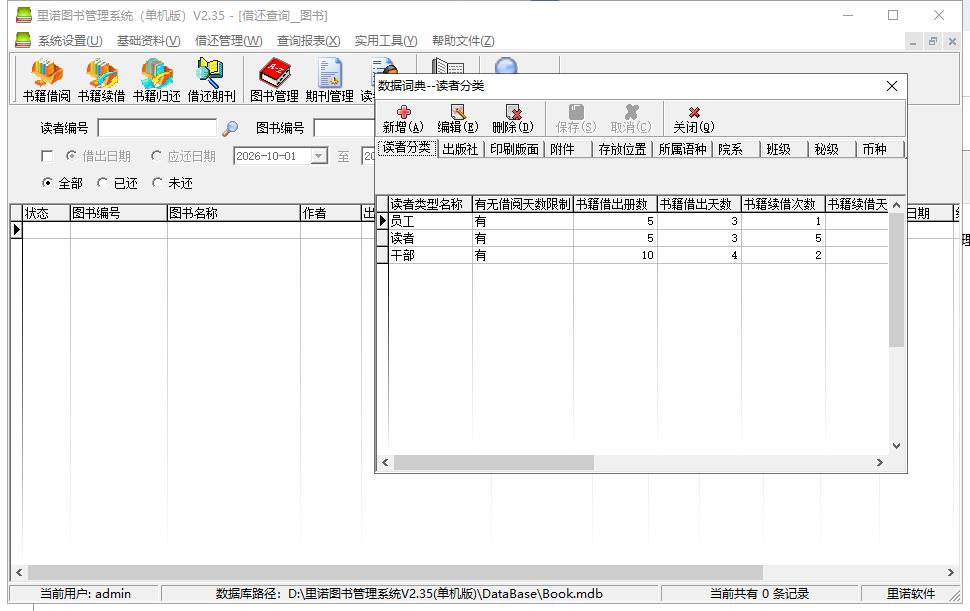Open the 借还期刊 toolbar icon
970x611 pixels.
pos(212,80)
